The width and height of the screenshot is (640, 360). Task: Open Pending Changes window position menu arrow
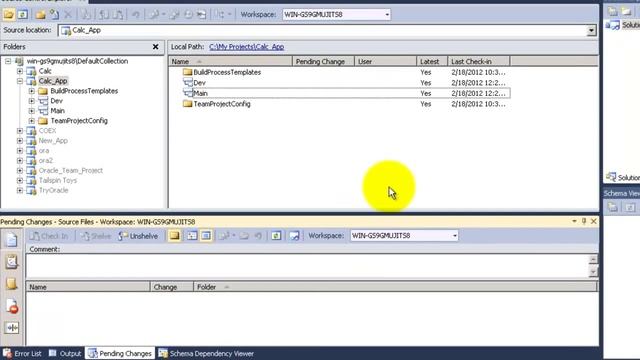tap(574, 221)
